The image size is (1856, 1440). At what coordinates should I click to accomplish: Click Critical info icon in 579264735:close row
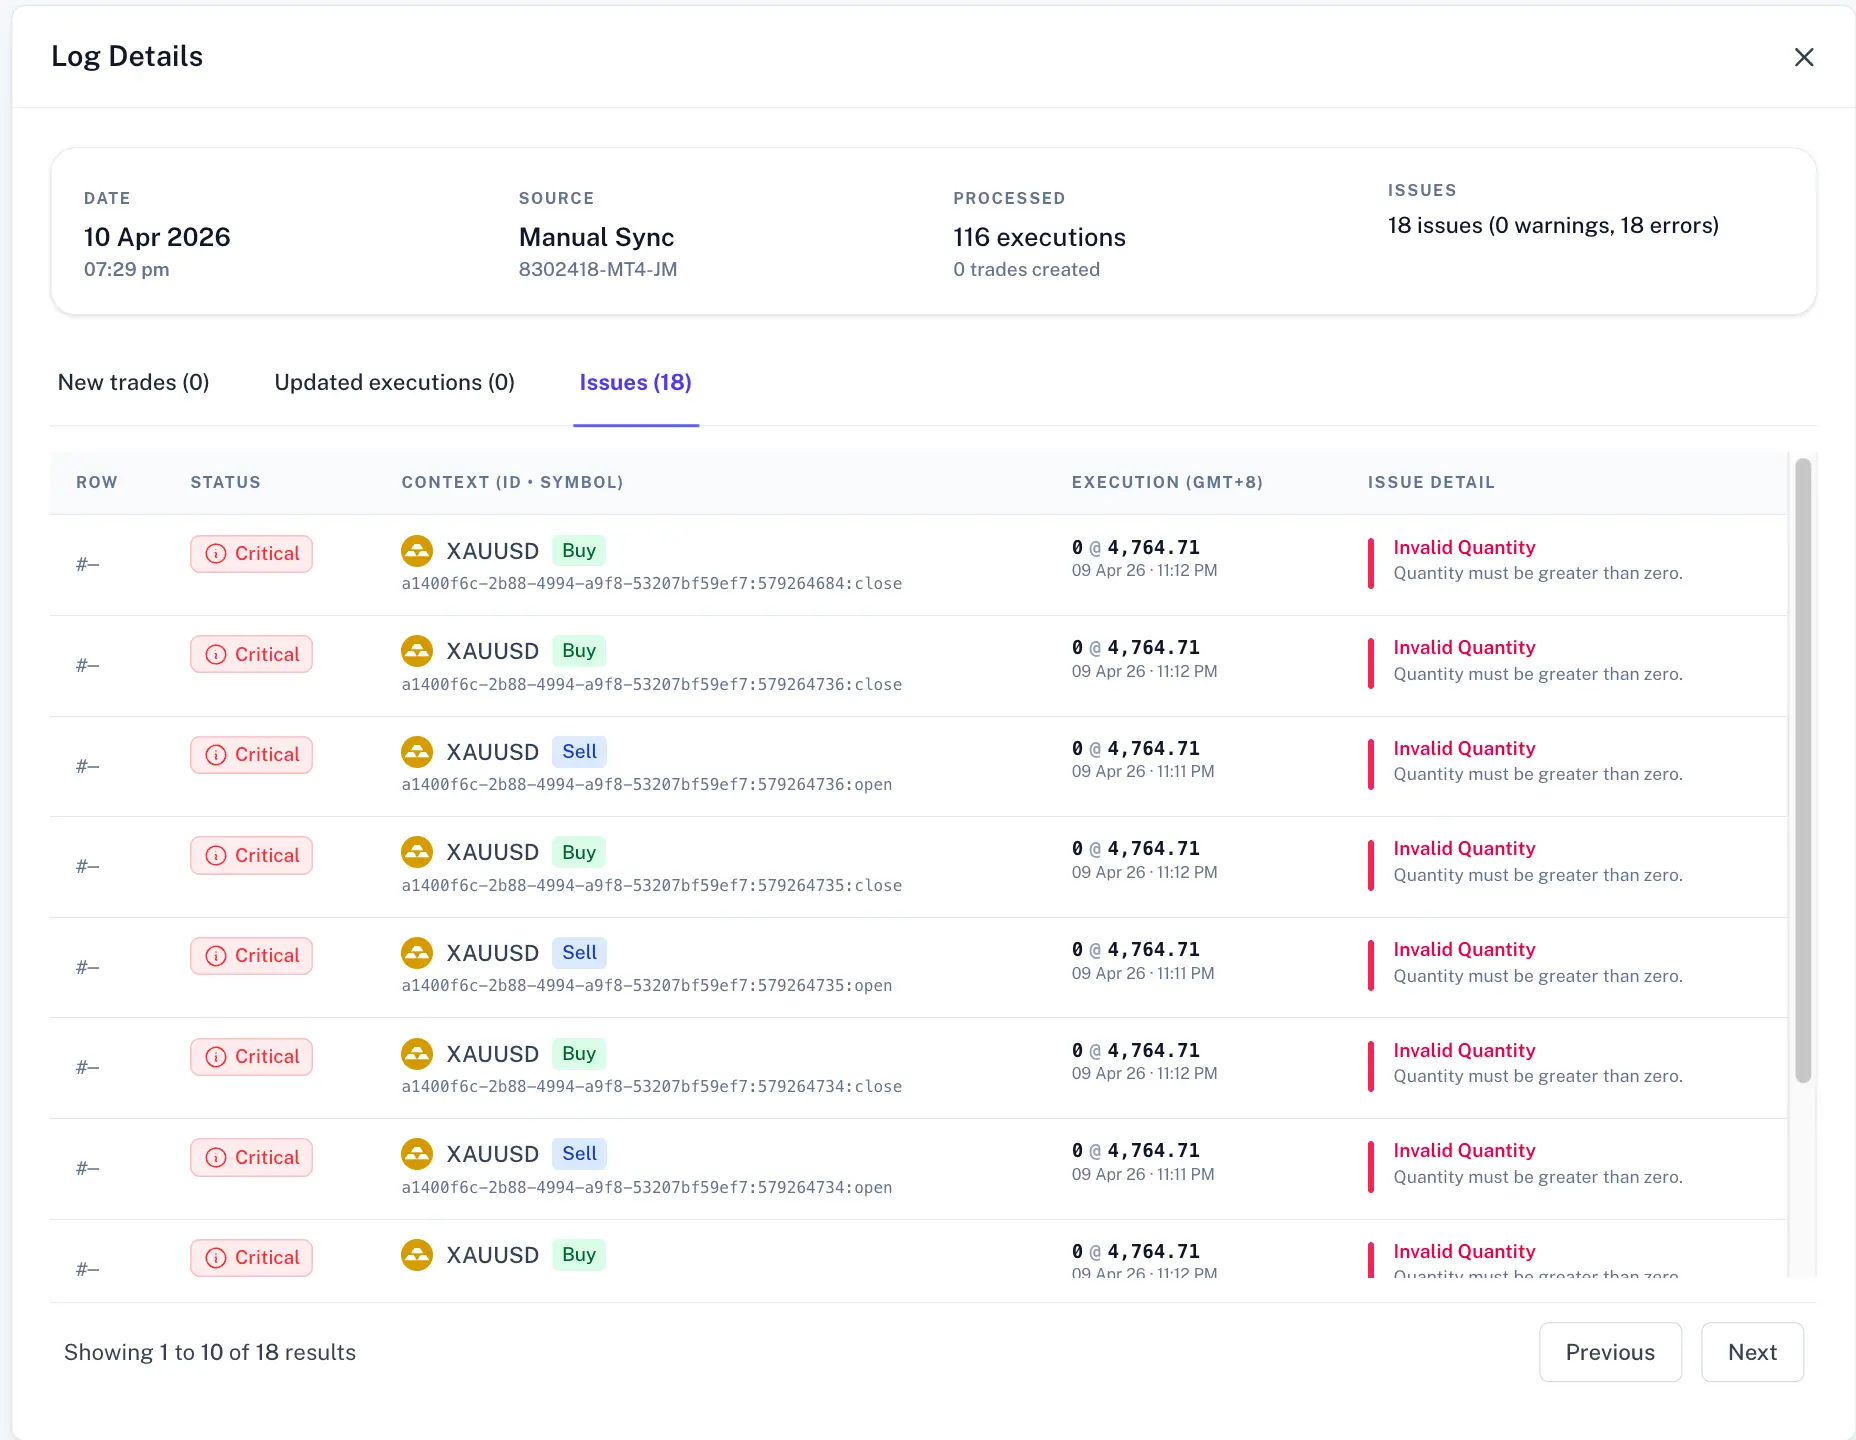pyautogui.click(x=216, y=856)
